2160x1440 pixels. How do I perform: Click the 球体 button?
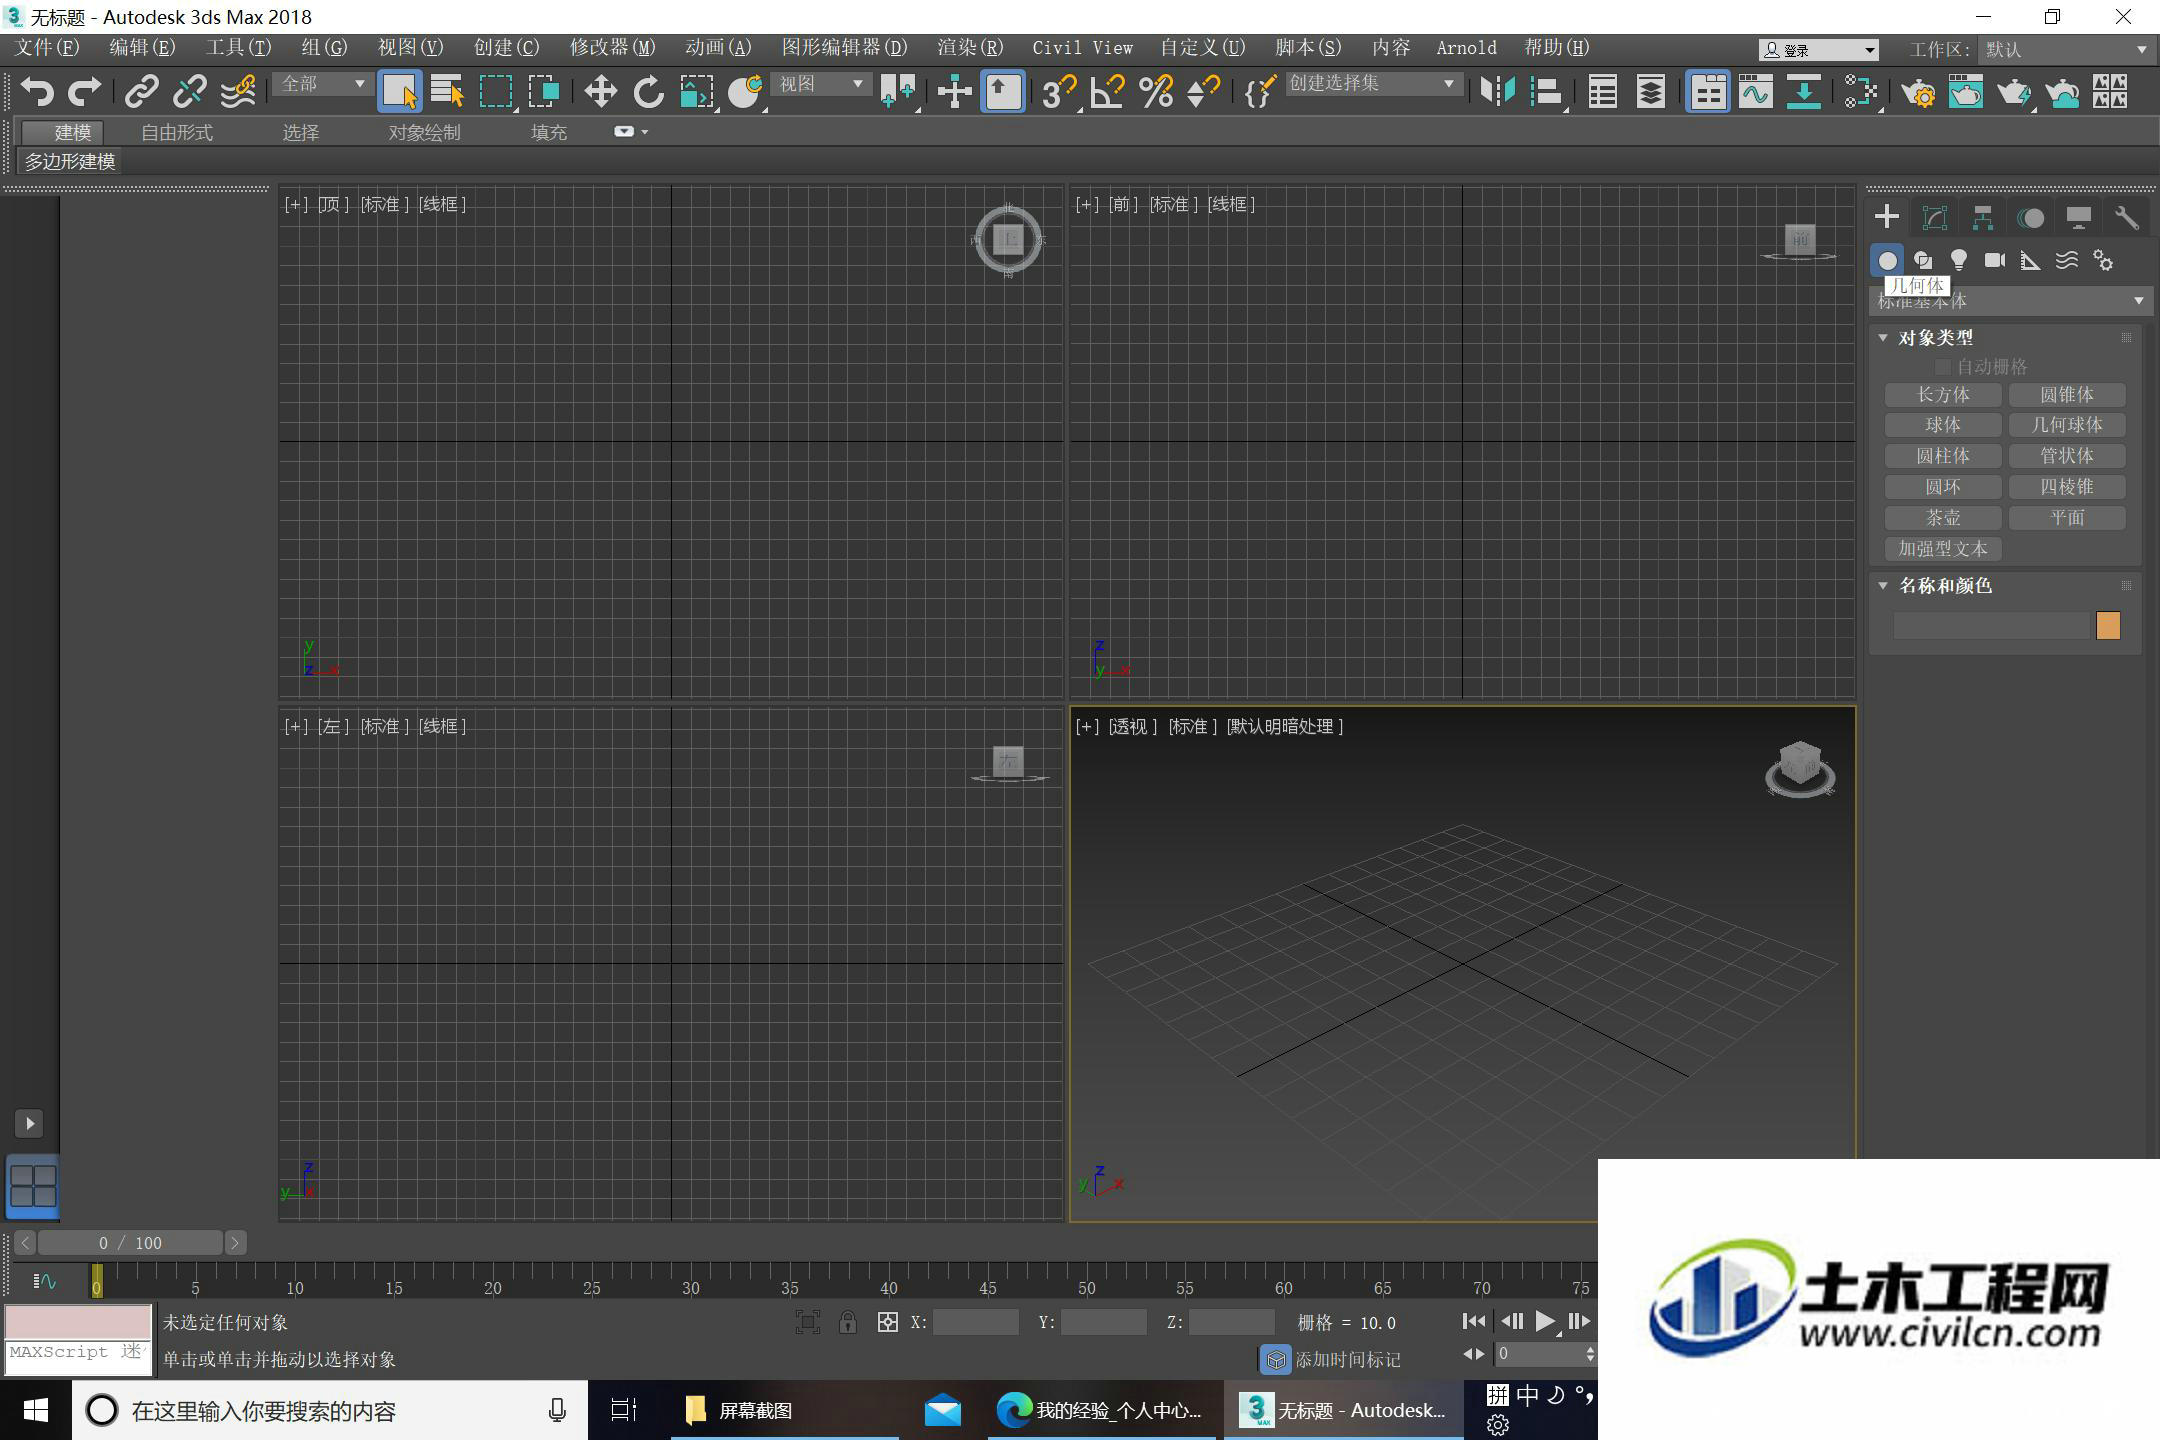click(1943, 425)
